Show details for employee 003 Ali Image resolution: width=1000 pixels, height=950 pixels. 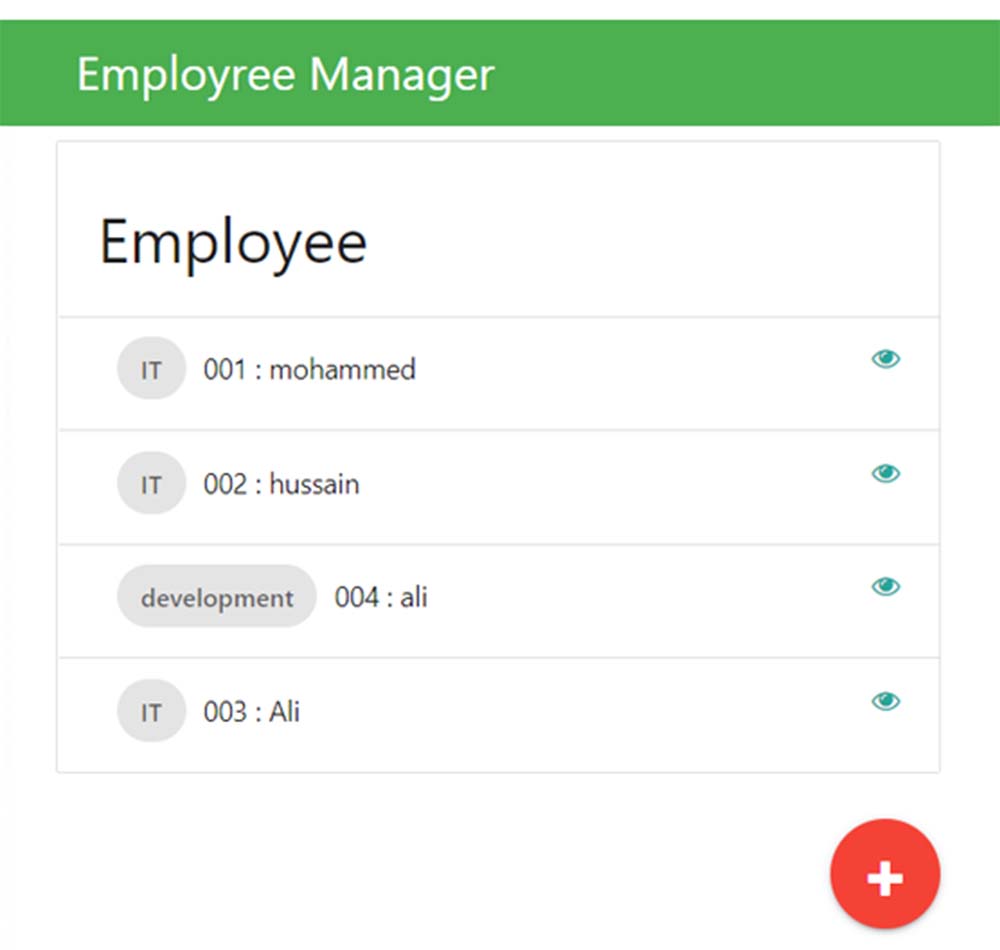click(x=885, y=701)
